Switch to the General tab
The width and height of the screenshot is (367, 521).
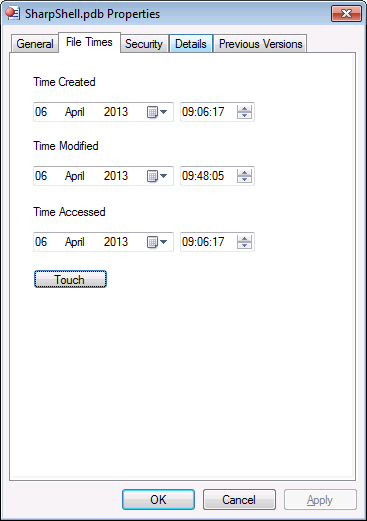(x=35, y=44)
